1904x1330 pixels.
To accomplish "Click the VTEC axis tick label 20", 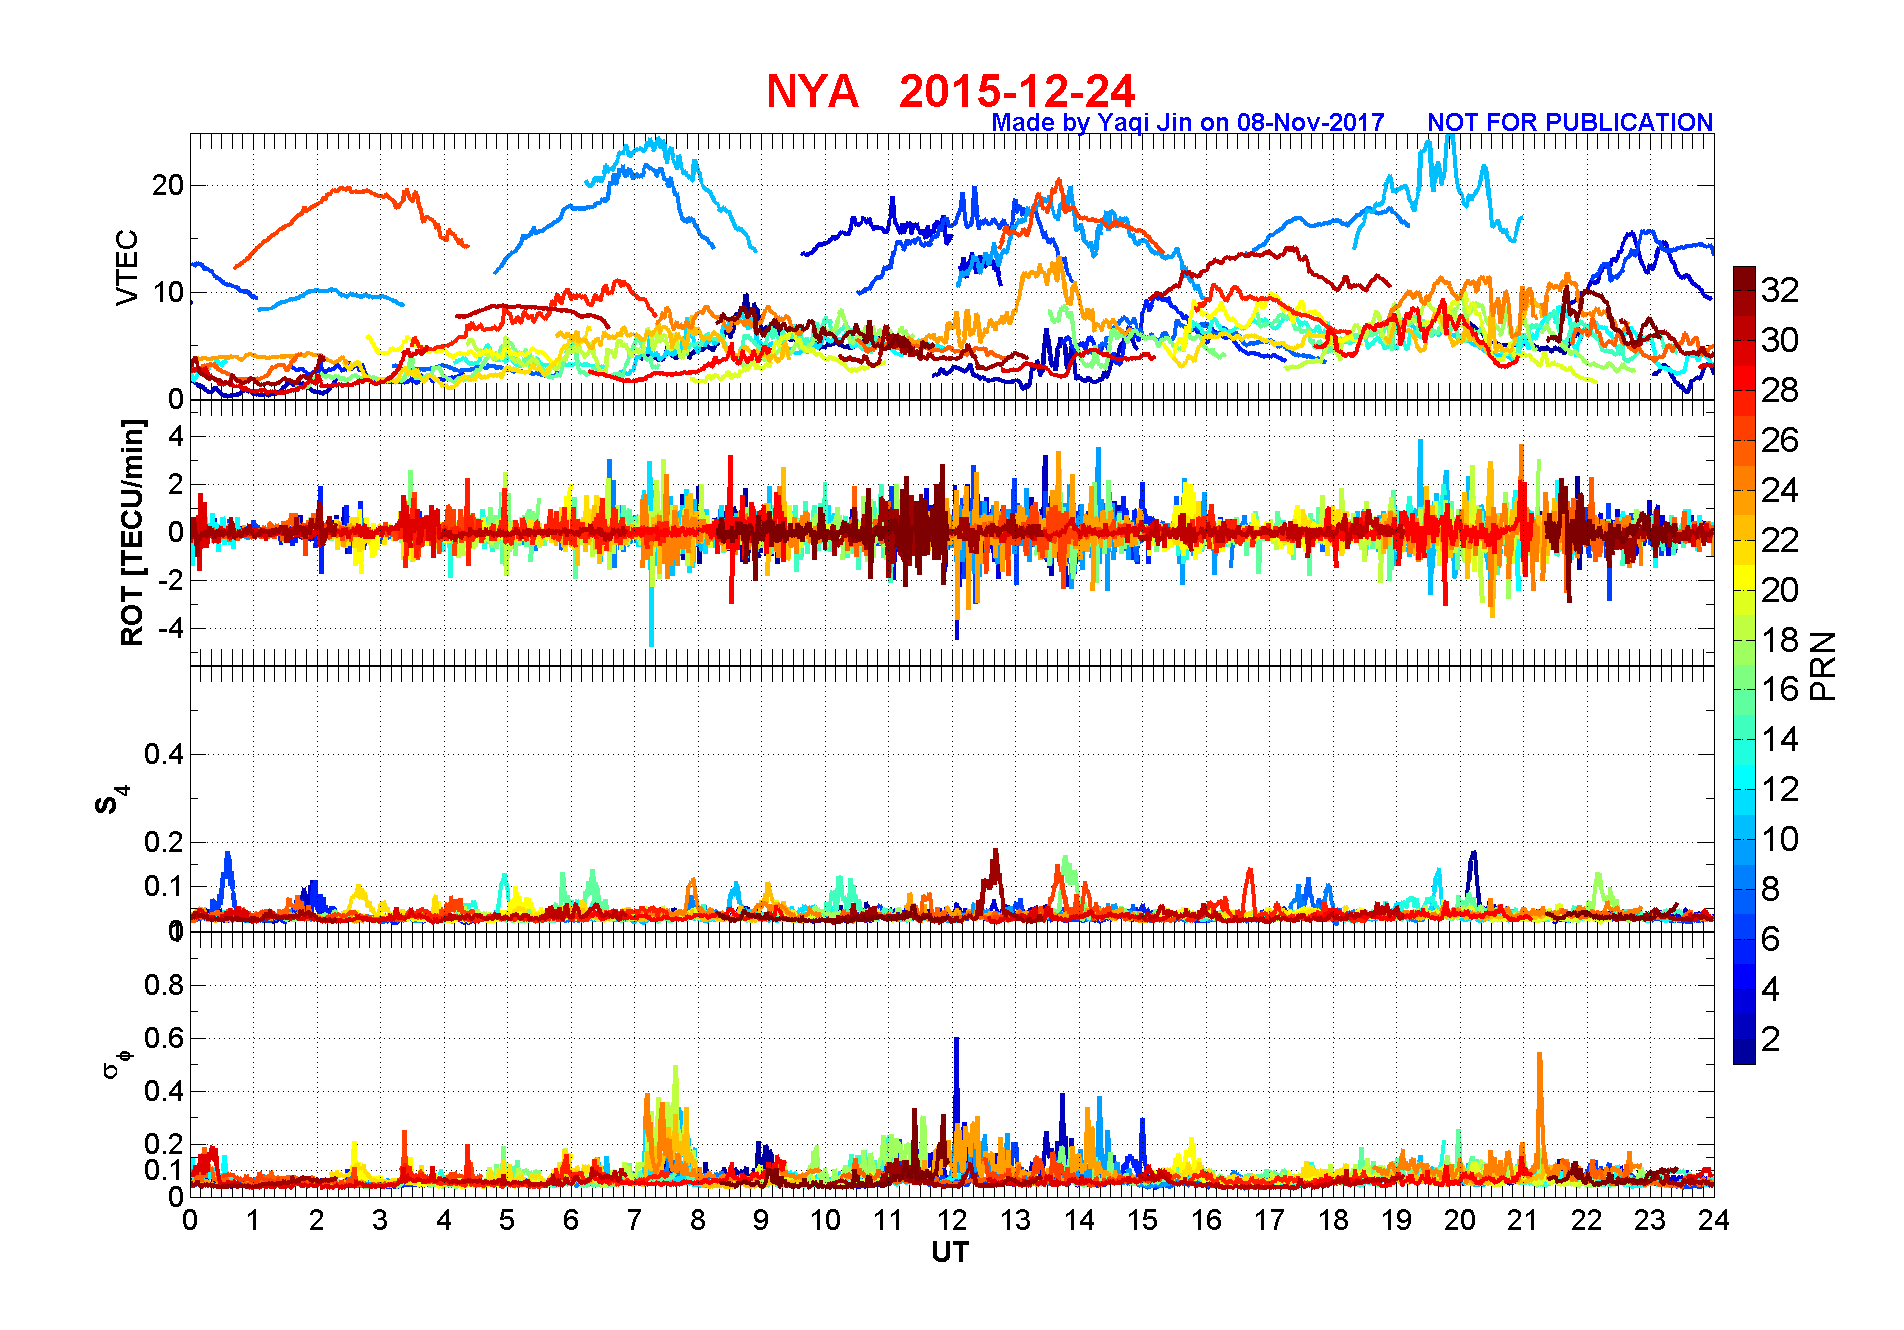I will pos(168,185).
